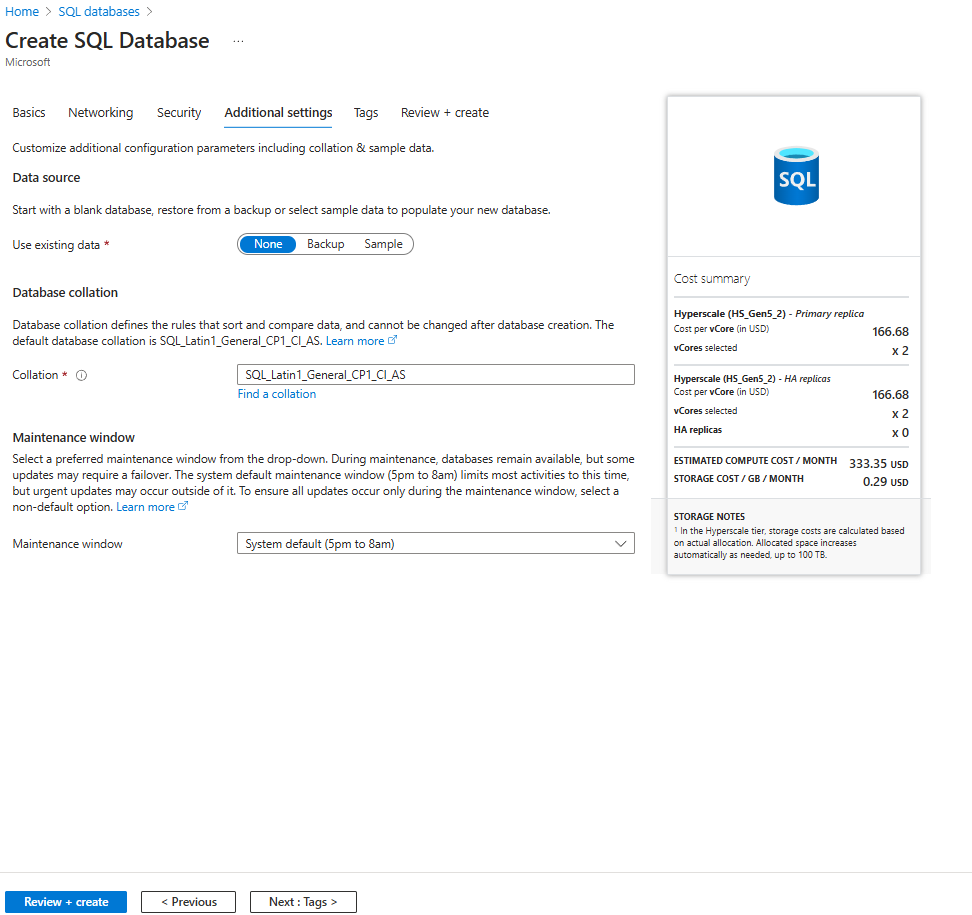Open the Review + create tab
Viewport: 972px width, 915px height.
[444, 113]
